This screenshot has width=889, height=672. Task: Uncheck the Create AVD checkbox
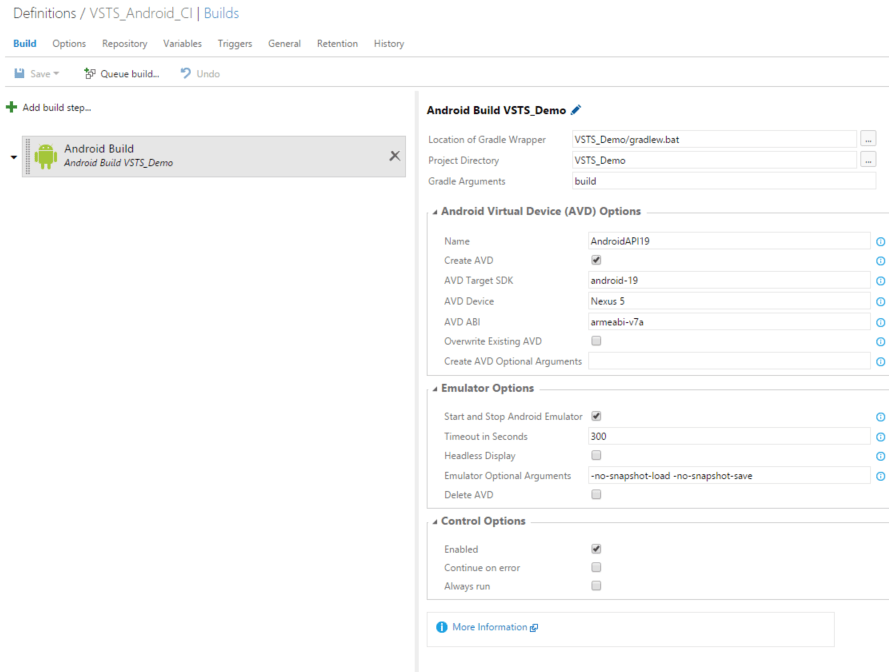point(597,260)
